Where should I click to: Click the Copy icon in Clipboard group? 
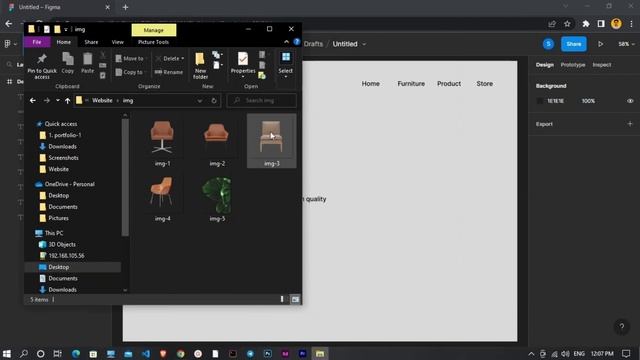point(68,59)
